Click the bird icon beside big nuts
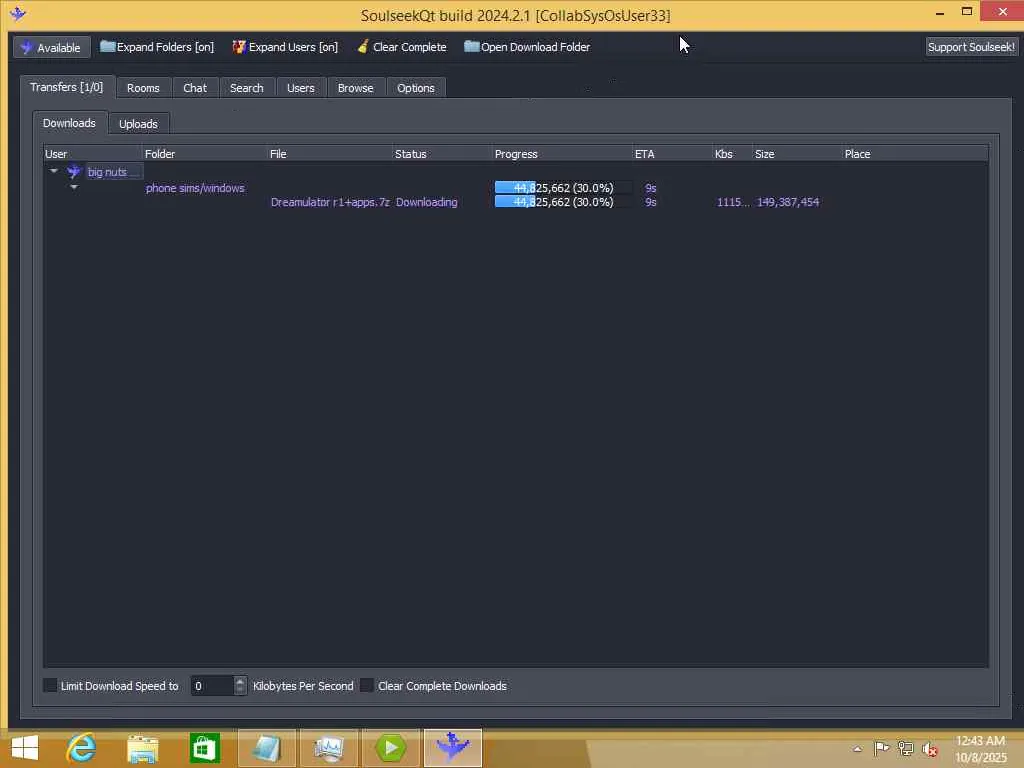This screenshot has width=1024, height=768. pos(74,172)
